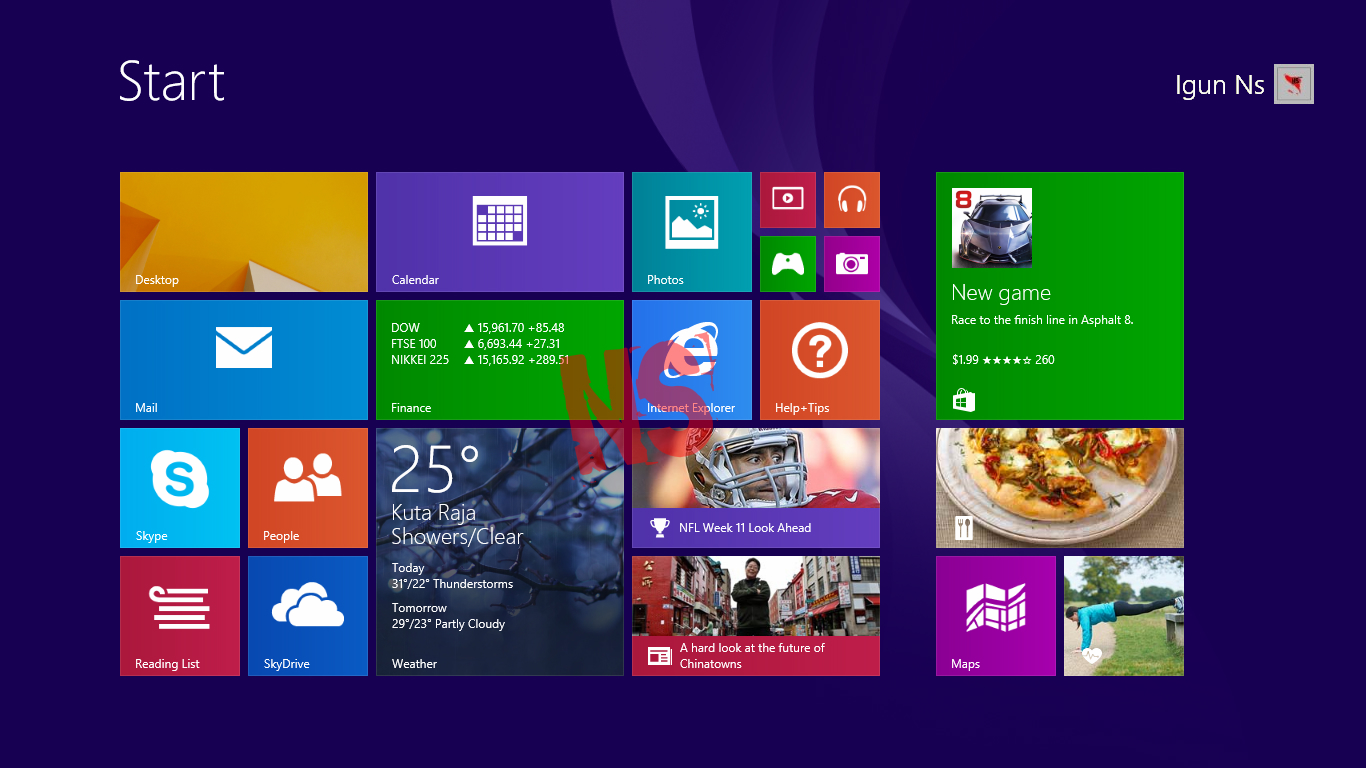The image size is (1366, 768).
Task: Open the Xbox Games controller tile
Action: pos(788,264)
